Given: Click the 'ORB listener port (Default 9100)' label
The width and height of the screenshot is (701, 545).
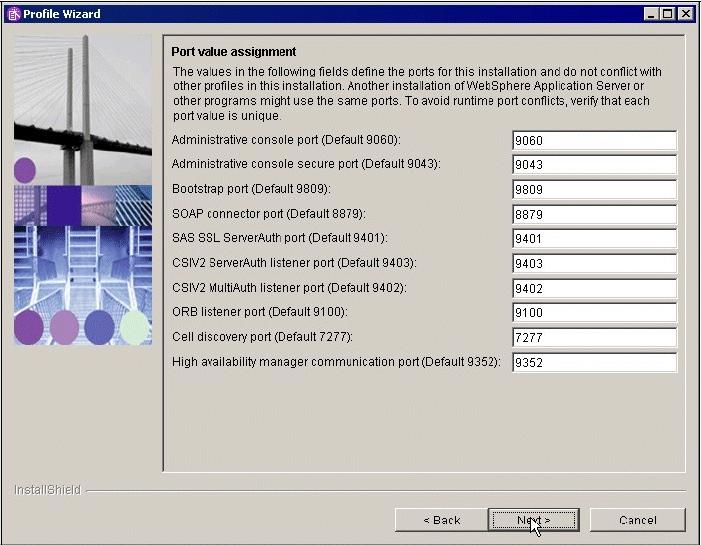Looking at the screenshot, I should pyautogui.click(x=259, y=312).
